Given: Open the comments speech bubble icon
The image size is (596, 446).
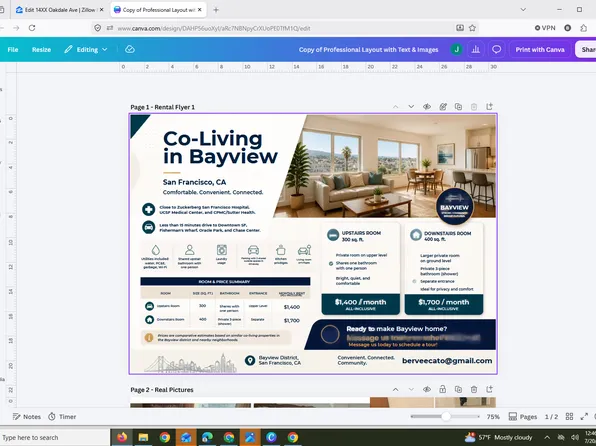Looking at the screenshot, I should point(496,49).
